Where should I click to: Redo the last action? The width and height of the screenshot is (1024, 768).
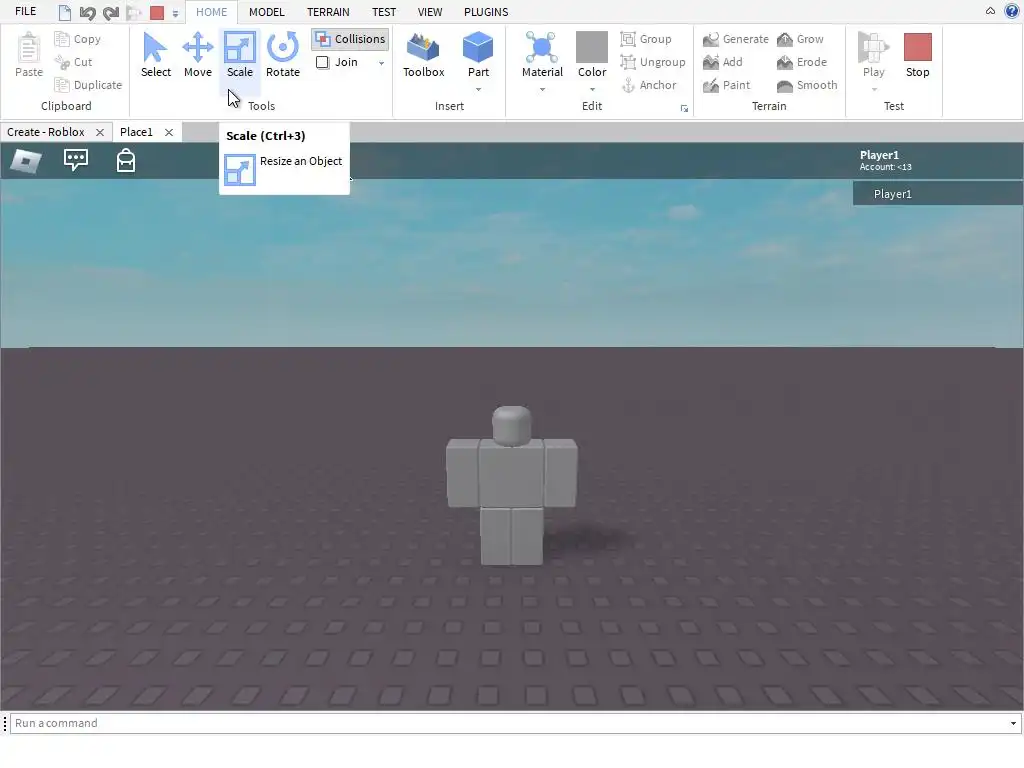coord(111,12)
